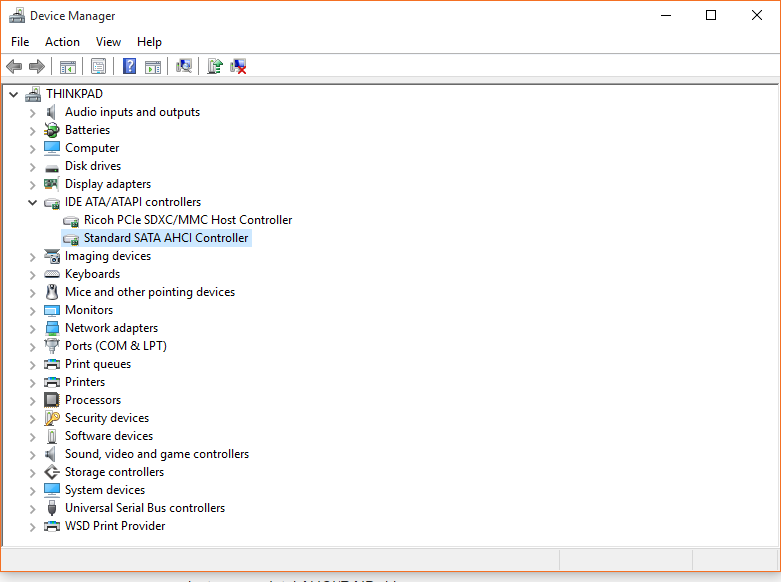
Task: Click the blue Help question mark icon
Action: point(130,66)
